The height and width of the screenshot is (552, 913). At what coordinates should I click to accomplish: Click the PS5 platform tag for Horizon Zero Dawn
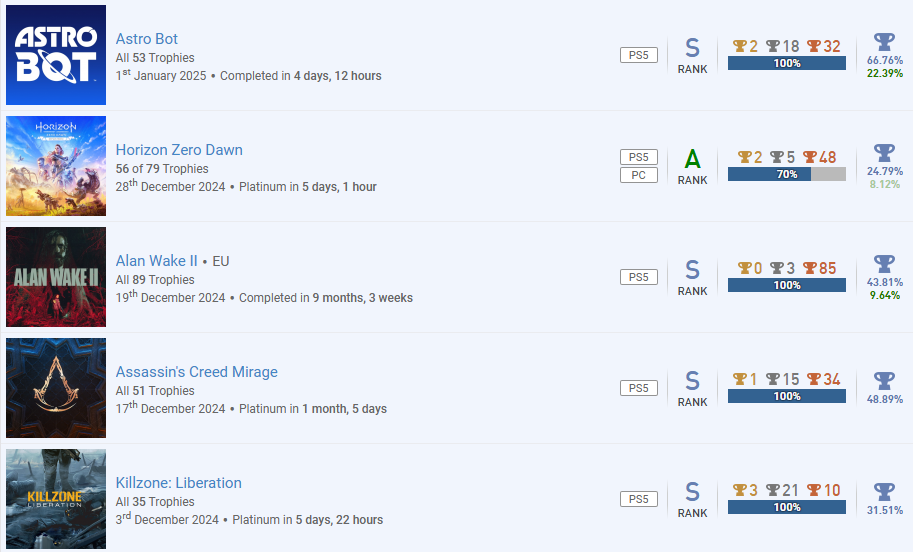pos(639,157)
